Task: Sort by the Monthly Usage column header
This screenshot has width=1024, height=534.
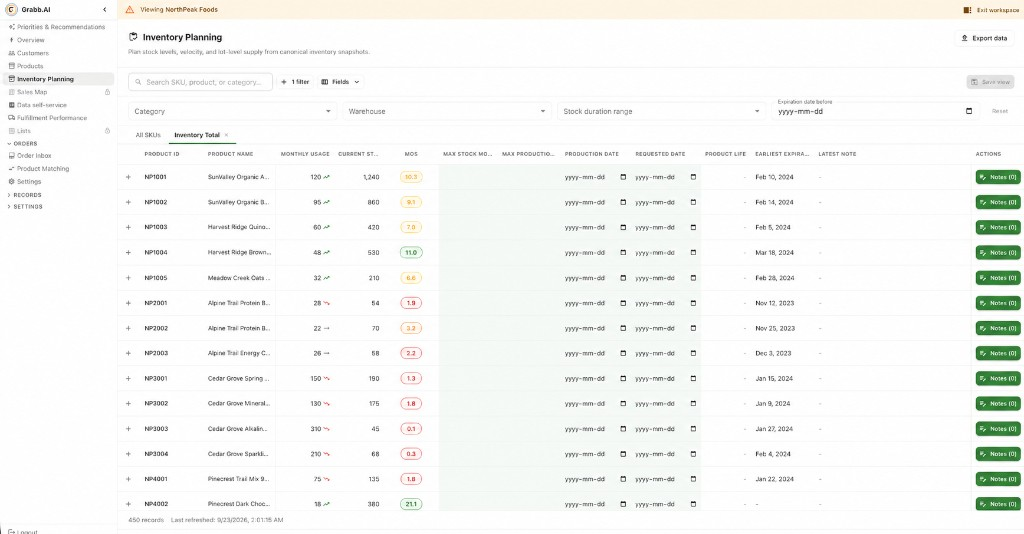Action: click(x=305, y=154)
